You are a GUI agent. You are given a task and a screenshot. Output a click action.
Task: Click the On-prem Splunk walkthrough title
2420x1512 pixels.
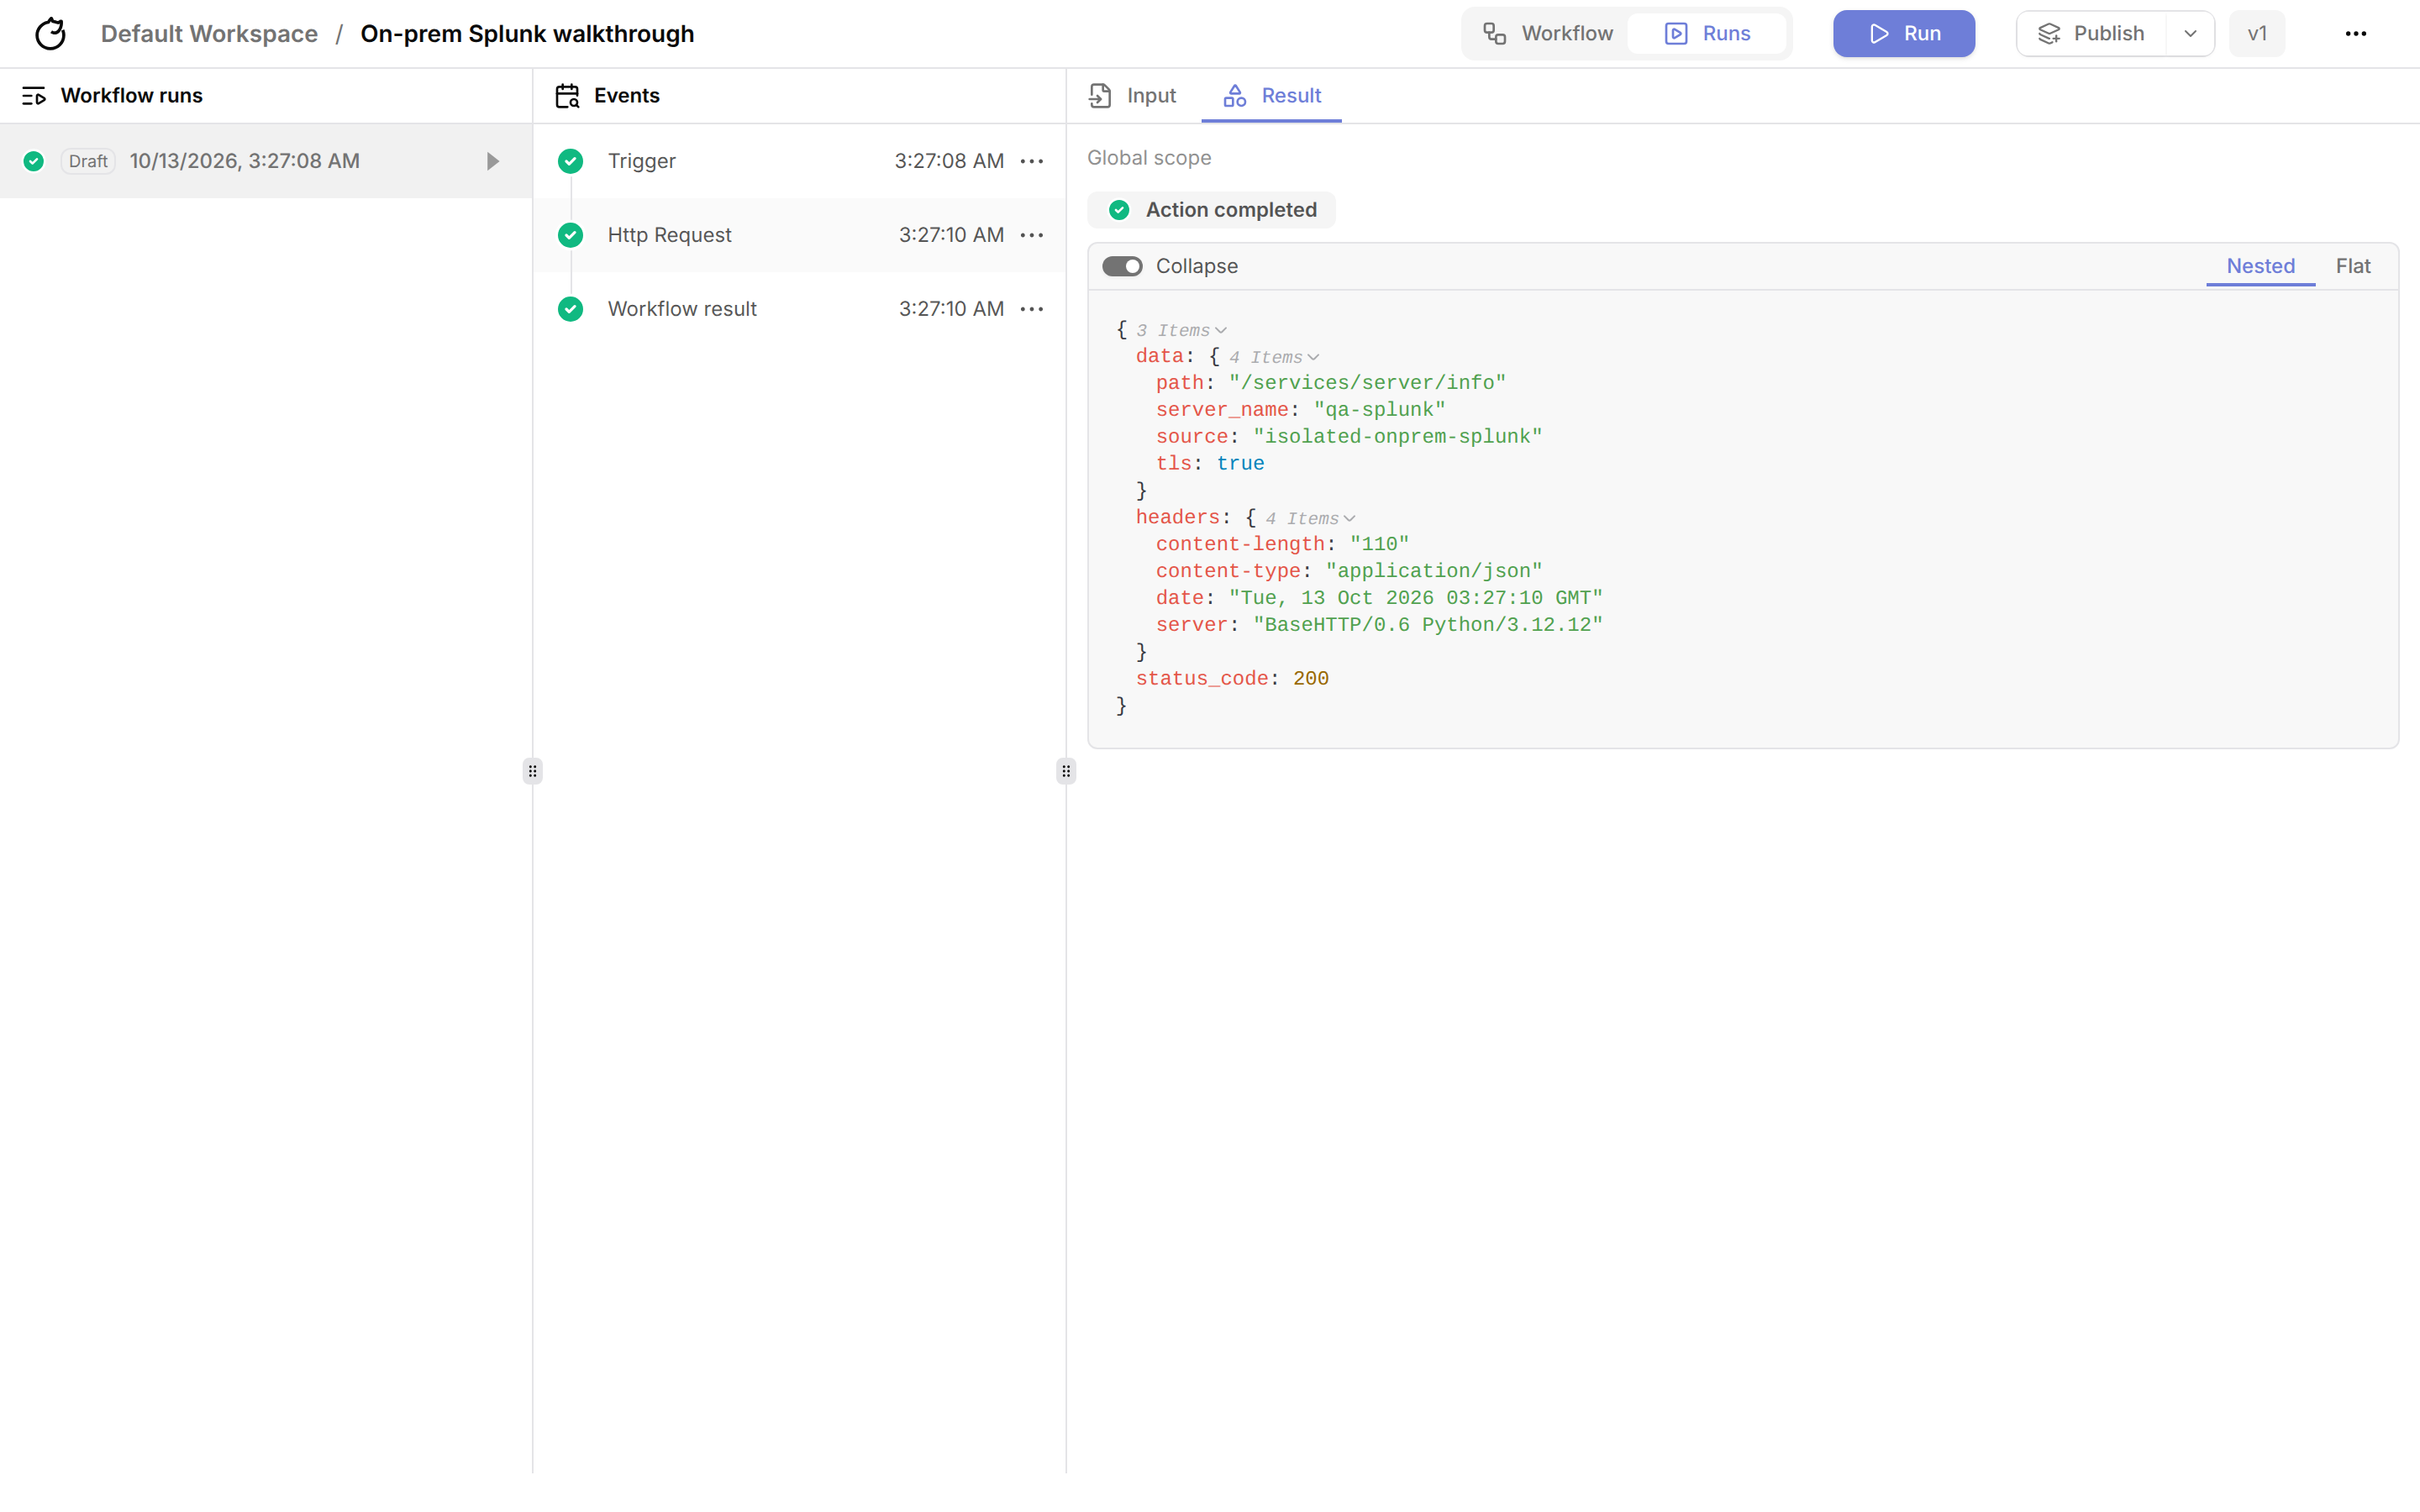[x=527, y=34]
